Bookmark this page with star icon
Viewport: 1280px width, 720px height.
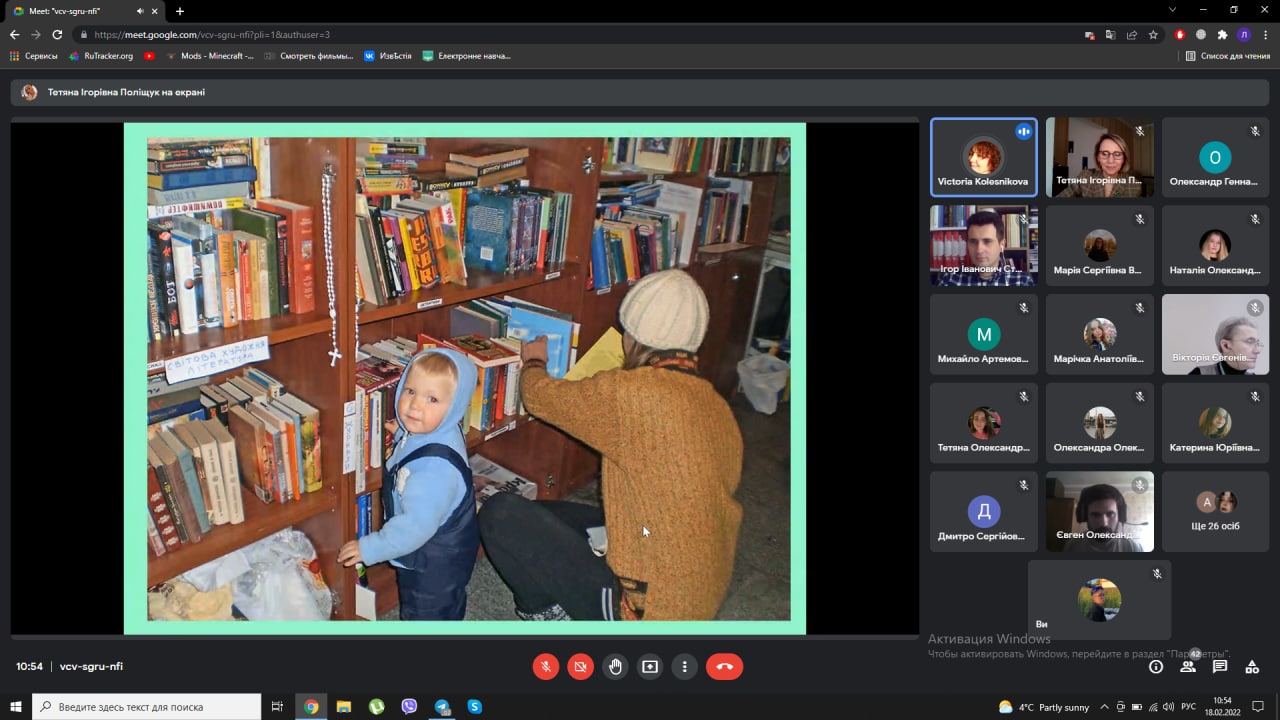pos(1153,34)
